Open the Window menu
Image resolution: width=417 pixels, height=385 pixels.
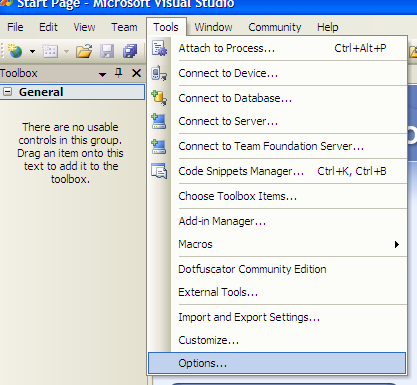tap(213, 27)
